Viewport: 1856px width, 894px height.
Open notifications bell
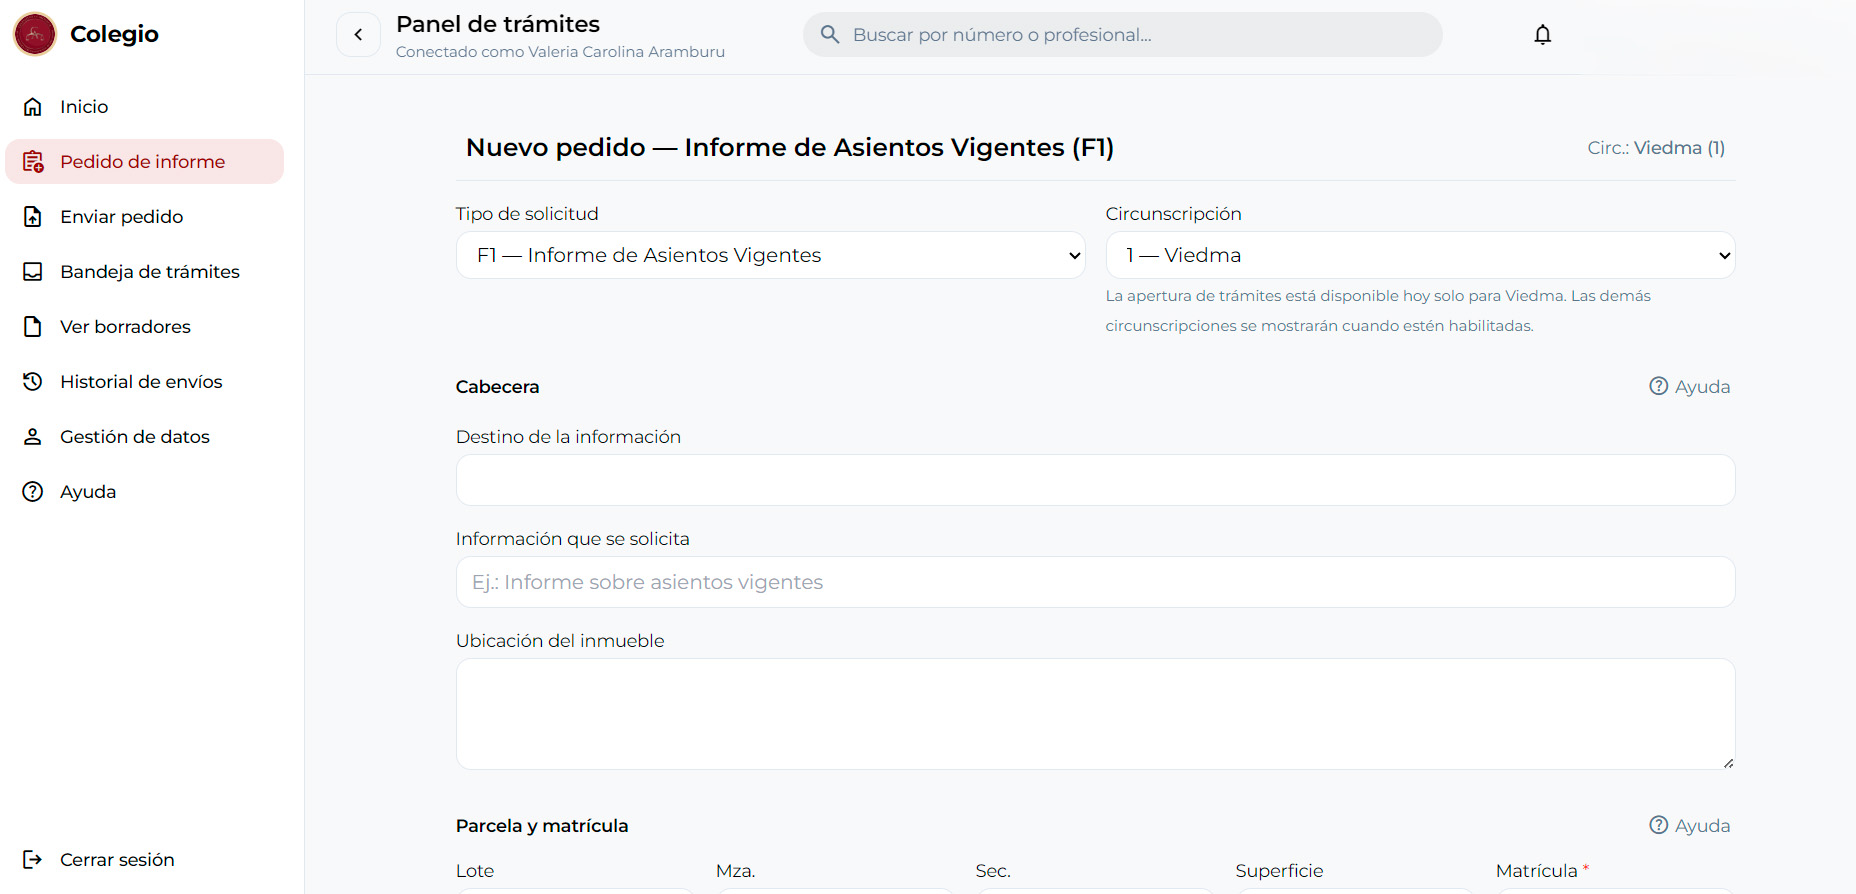click(1542, 35)
